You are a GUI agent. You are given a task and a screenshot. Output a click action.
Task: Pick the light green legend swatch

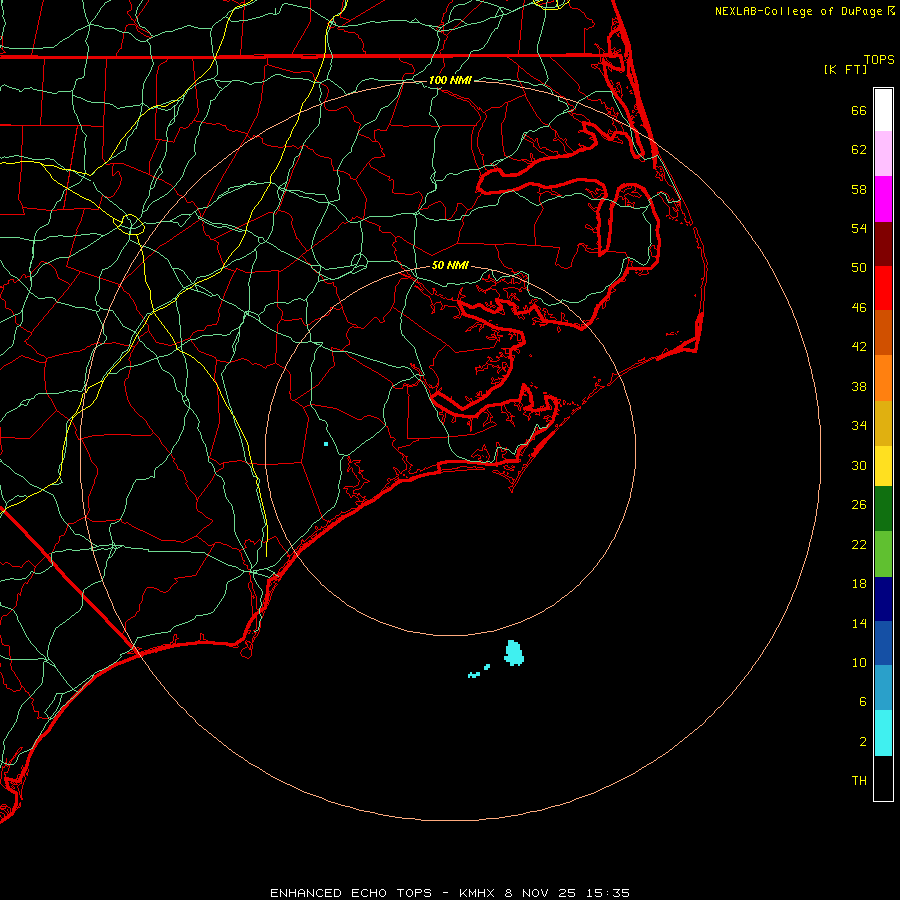click(883, 554)
